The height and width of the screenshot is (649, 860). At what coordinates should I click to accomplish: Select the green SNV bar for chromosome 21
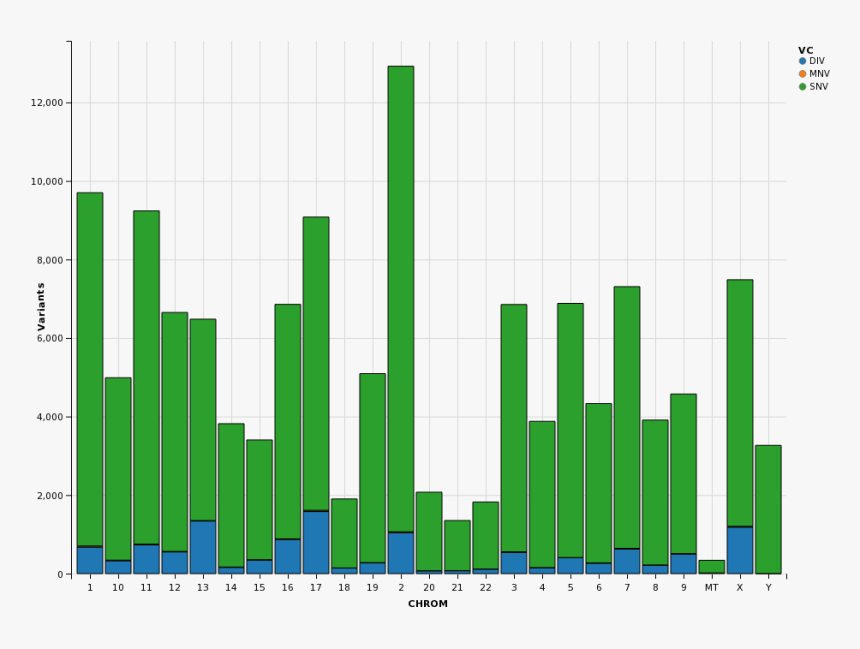point(457,545)
